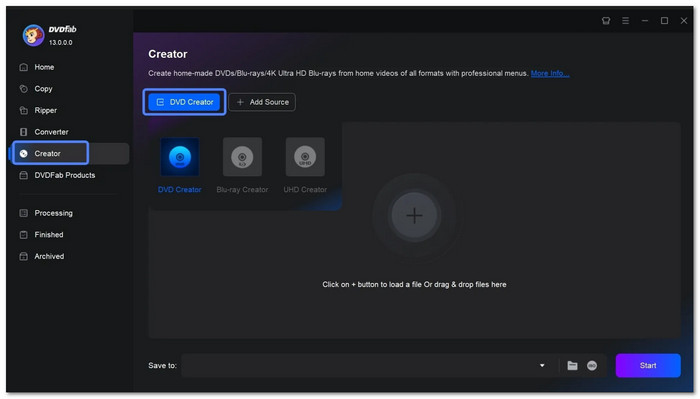The image size is (700, 399).
Task: Open the Home section
Action: [44, 67]
